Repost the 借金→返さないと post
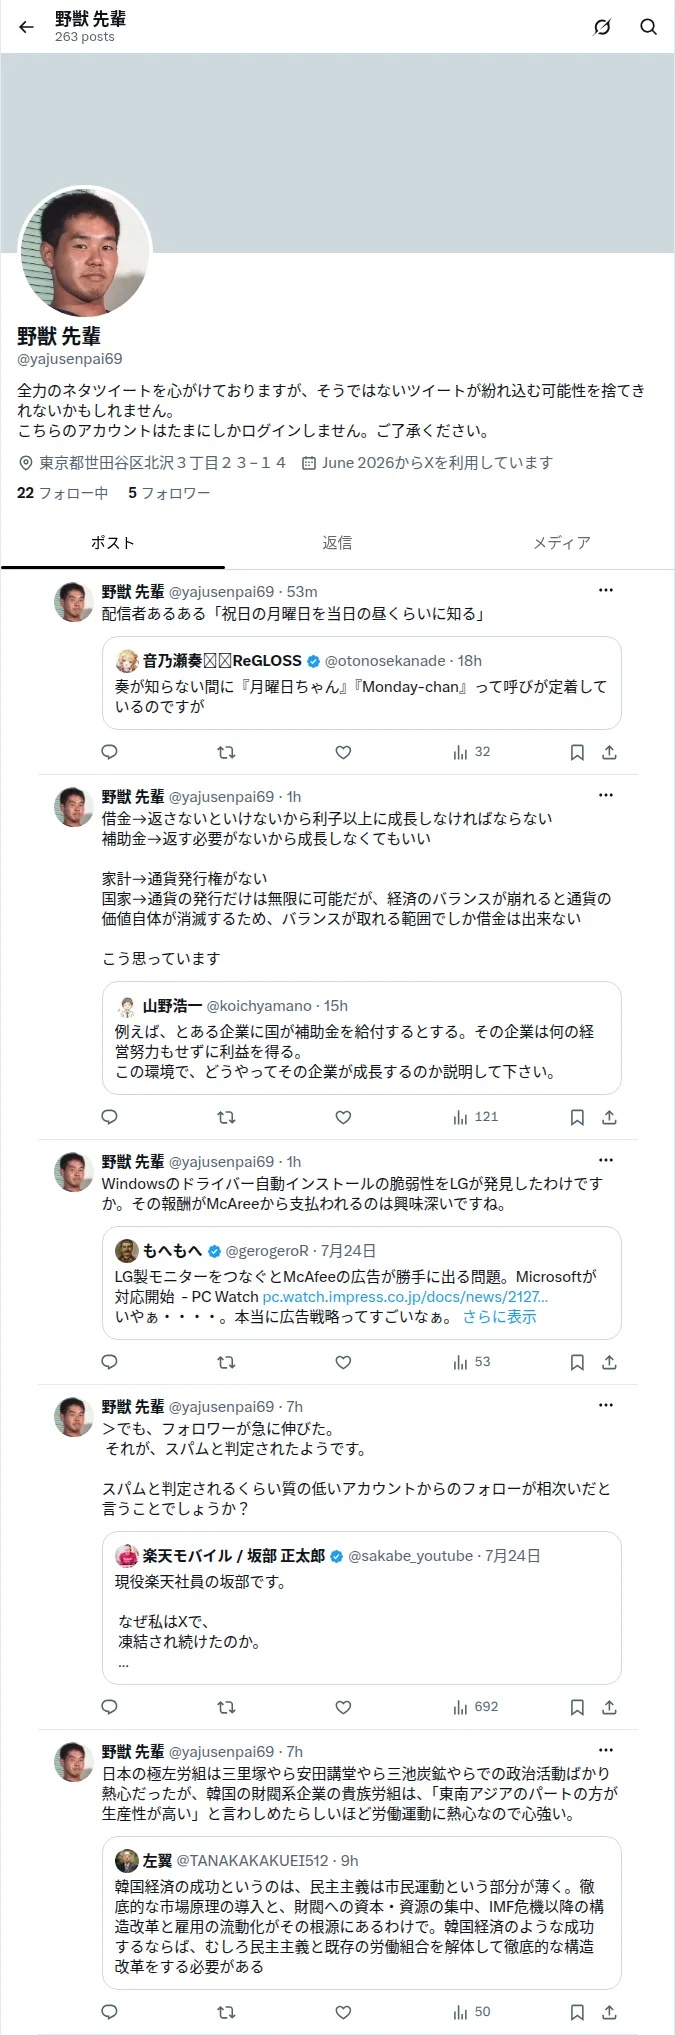 coord(227,1117)
